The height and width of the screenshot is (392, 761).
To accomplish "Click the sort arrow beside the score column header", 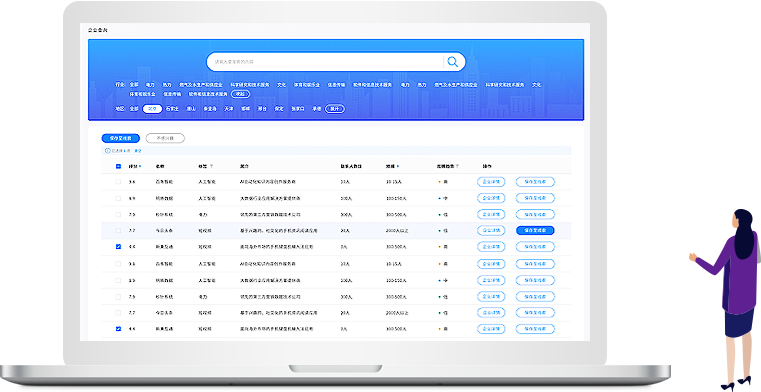I will coord(140,166).
